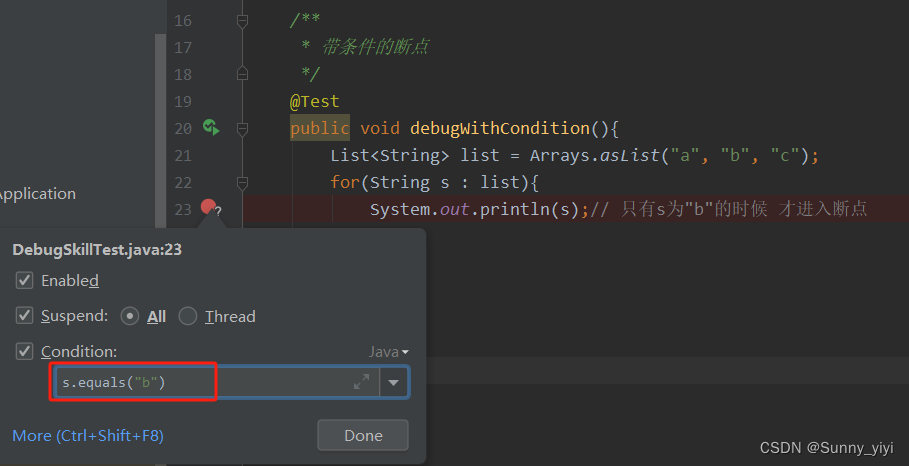Image resolution: width=909 pixels, height=466 pixels.
Task: Click the @Test annotation on line 19
Action: tap(314, 101)
